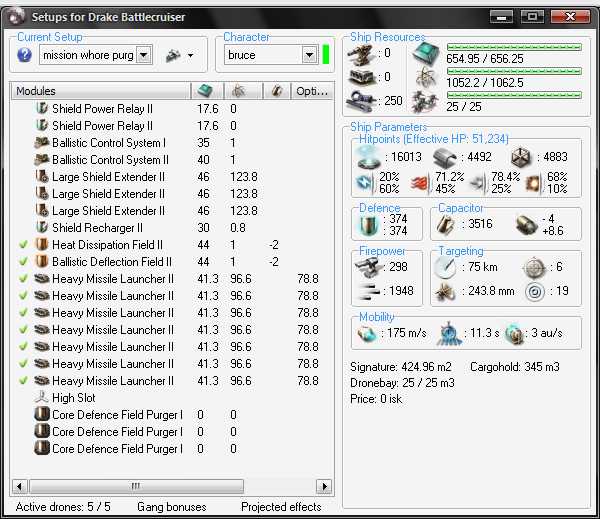
Task: Toggle fifth Heavy Missile Launcher II checkmark
Action: coord(24,346)
